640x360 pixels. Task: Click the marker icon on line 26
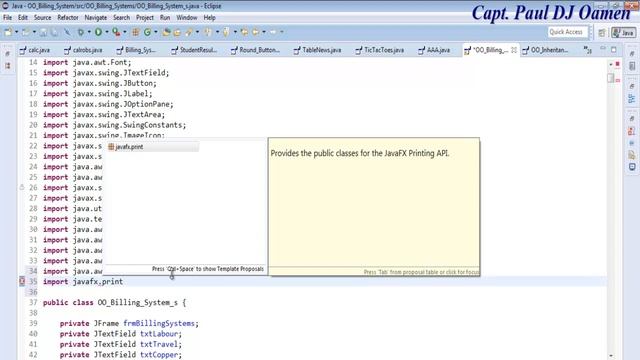[22, 187]
